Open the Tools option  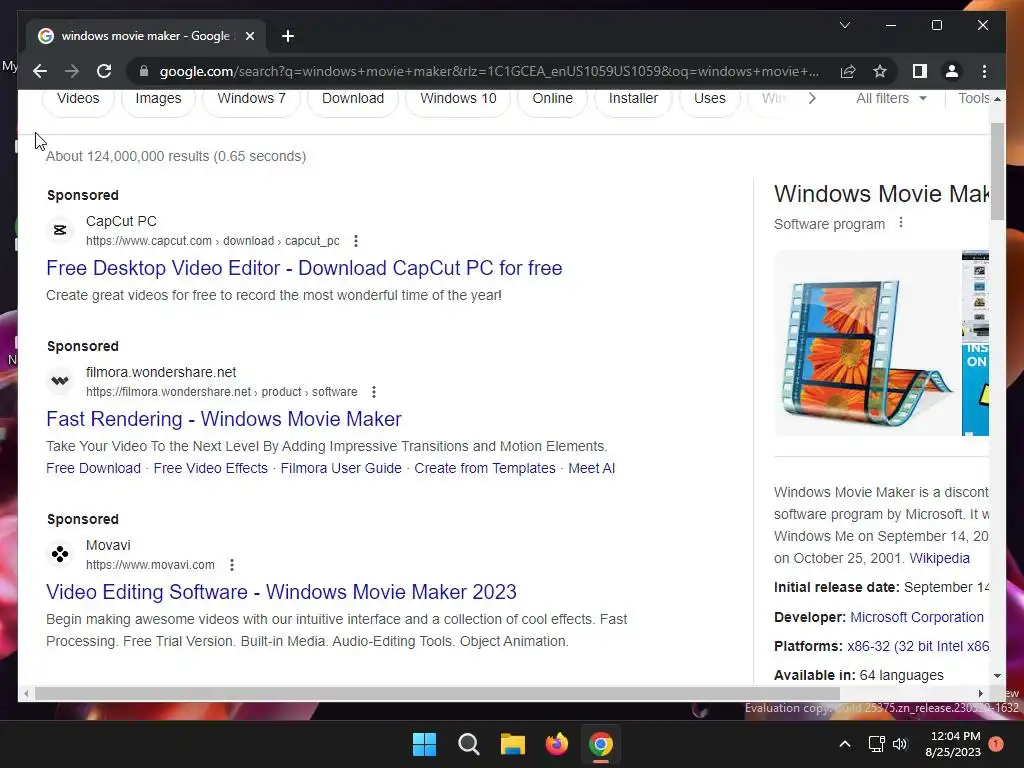point(974,98)
